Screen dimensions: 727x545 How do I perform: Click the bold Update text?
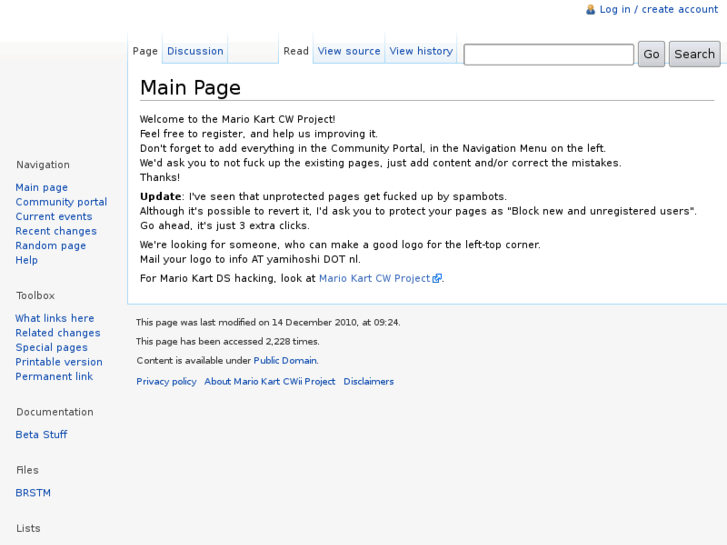[160, 197]
